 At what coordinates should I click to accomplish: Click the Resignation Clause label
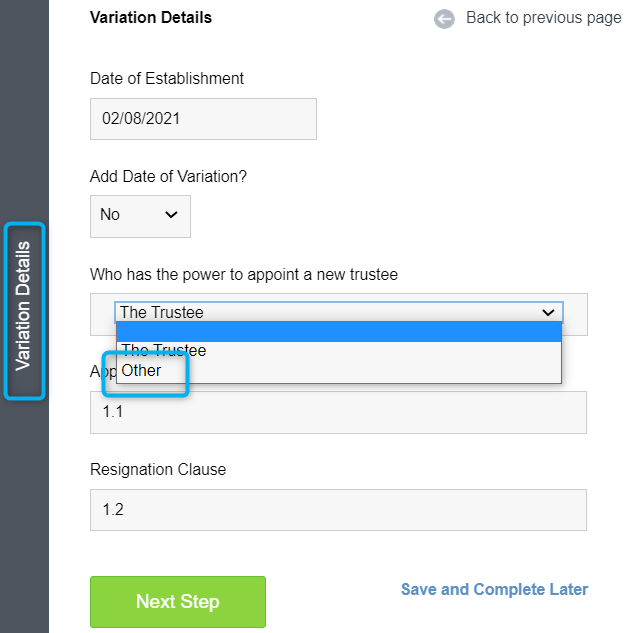158,469
